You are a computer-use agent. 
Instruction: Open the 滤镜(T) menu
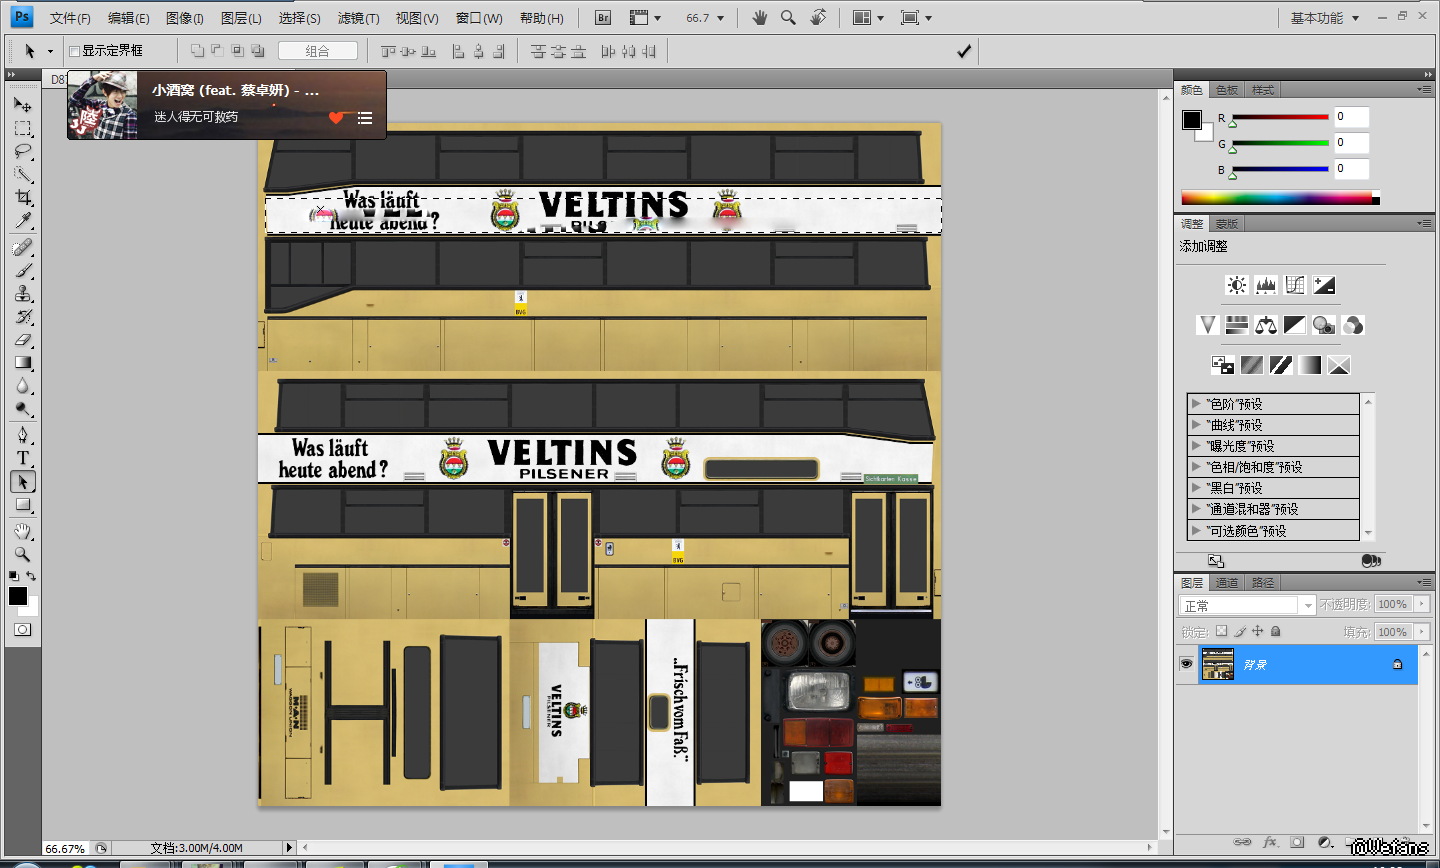pos(358,18)
